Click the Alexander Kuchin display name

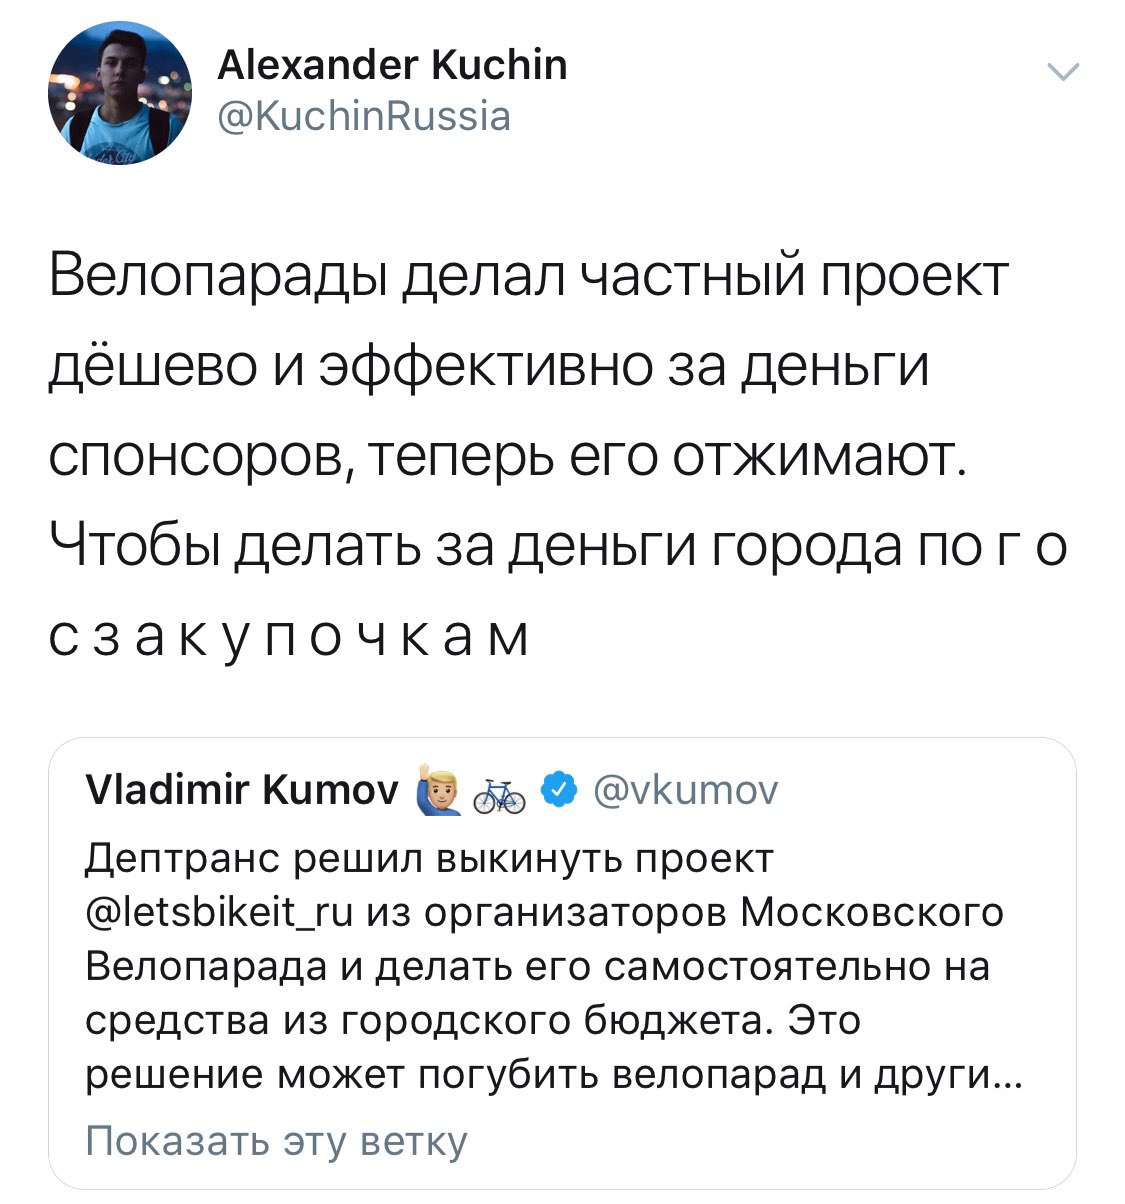point(392,66)
